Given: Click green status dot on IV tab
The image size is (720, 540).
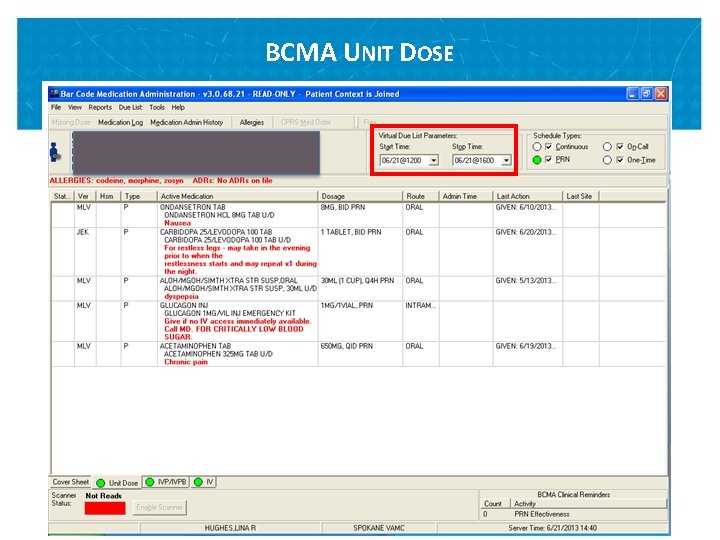Looking at the screenshot, I should pyautogui.click(x=198, y=482).
